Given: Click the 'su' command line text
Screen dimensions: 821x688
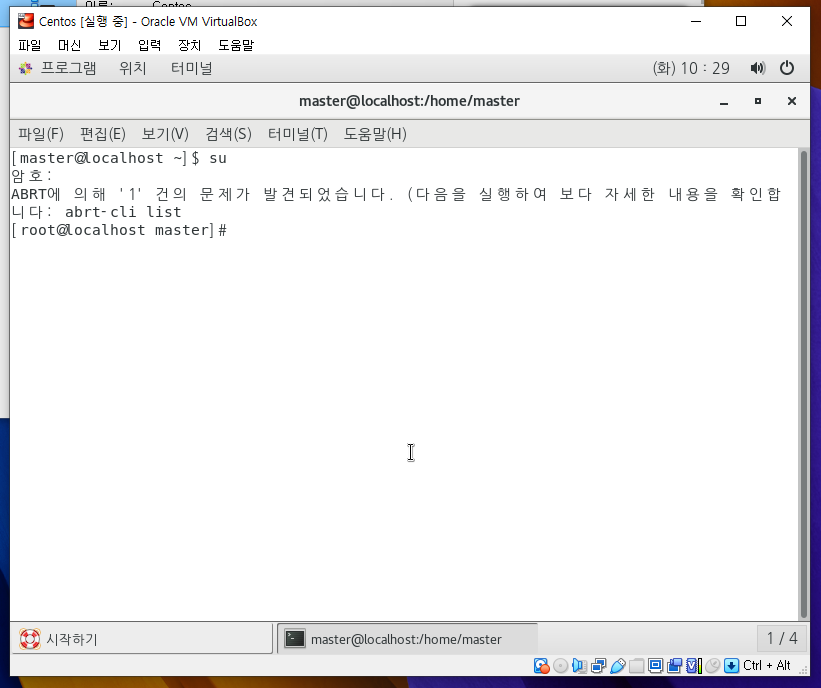Looking at the screenshot, I should [218, 158].
